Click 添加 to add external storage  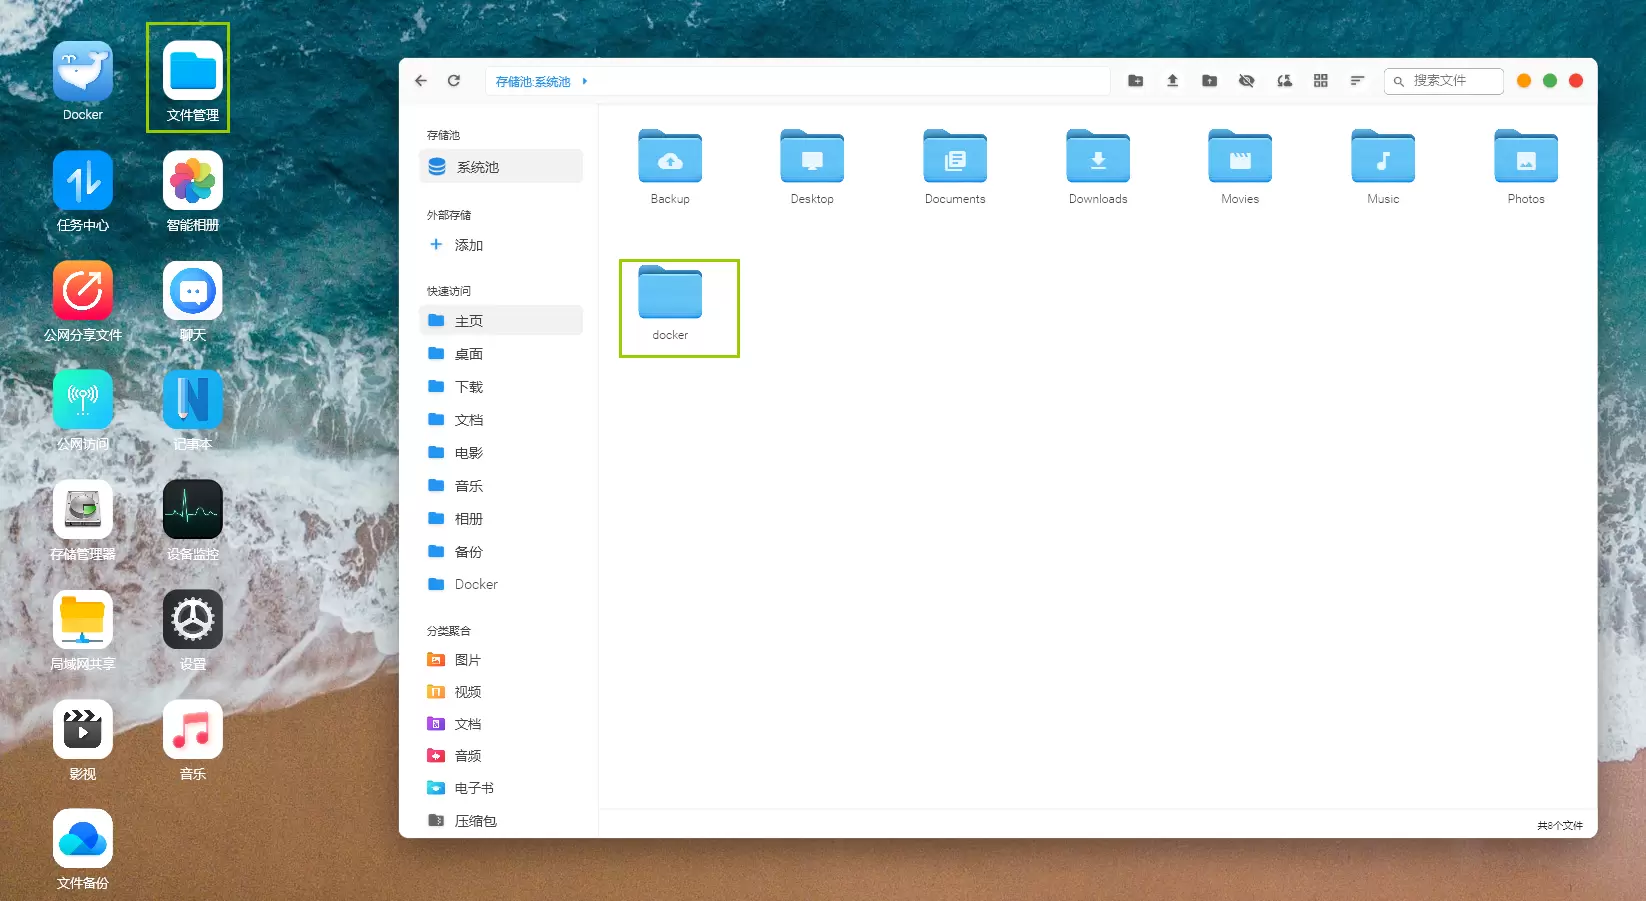(x=468, y=245)
